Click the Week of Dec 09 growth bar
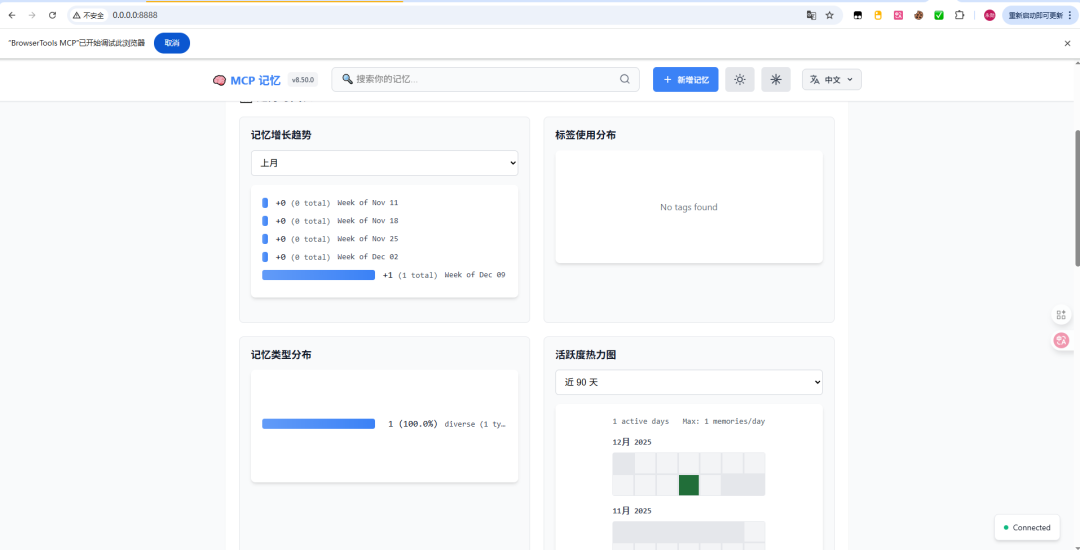 click(318, 275)
